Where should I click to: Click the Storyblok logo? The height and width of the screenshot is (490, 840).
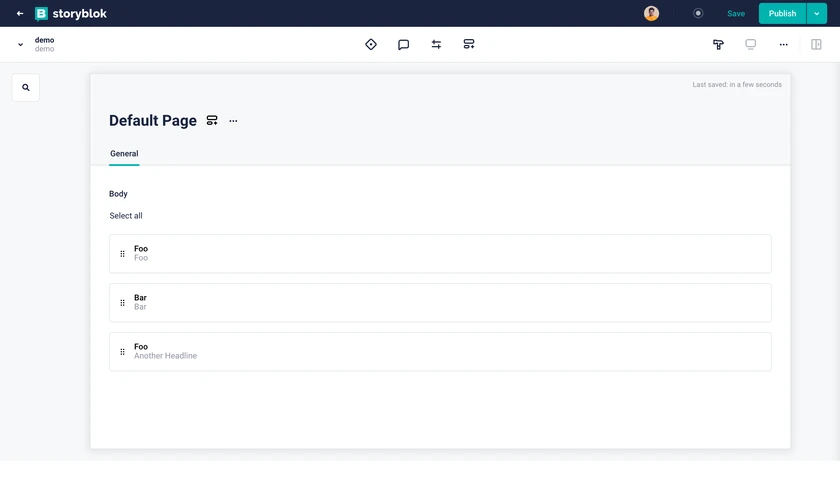click(71, 14)
